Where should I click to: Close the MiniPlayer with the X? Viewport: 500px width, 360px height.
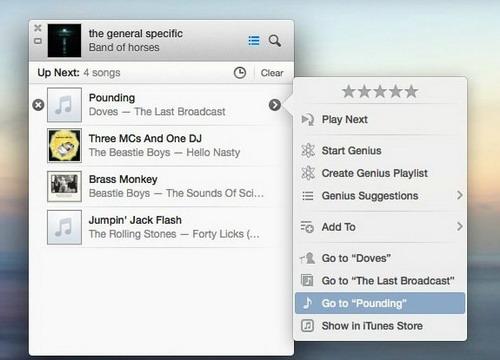(38, 28)
